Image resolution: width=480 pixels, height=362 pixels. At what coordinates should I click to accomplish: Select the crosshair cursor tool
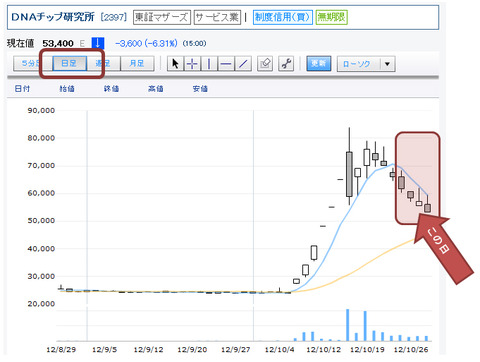click(x=192, y=63)
